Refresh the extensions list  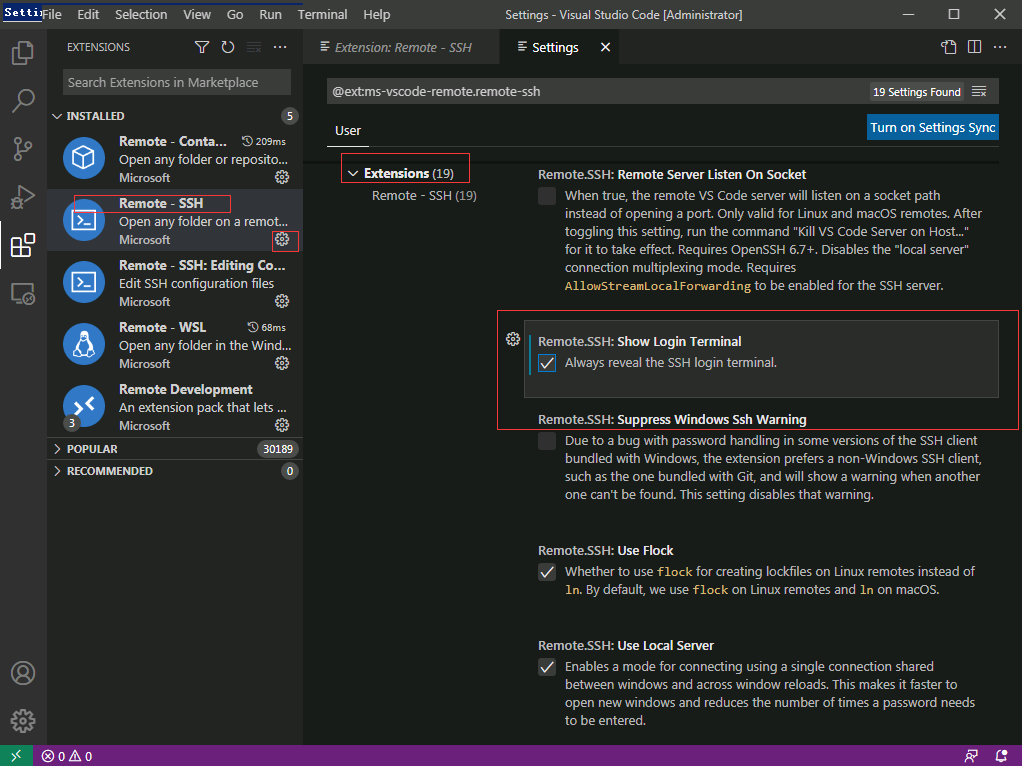pyautogui.click(x=227, y=47)
